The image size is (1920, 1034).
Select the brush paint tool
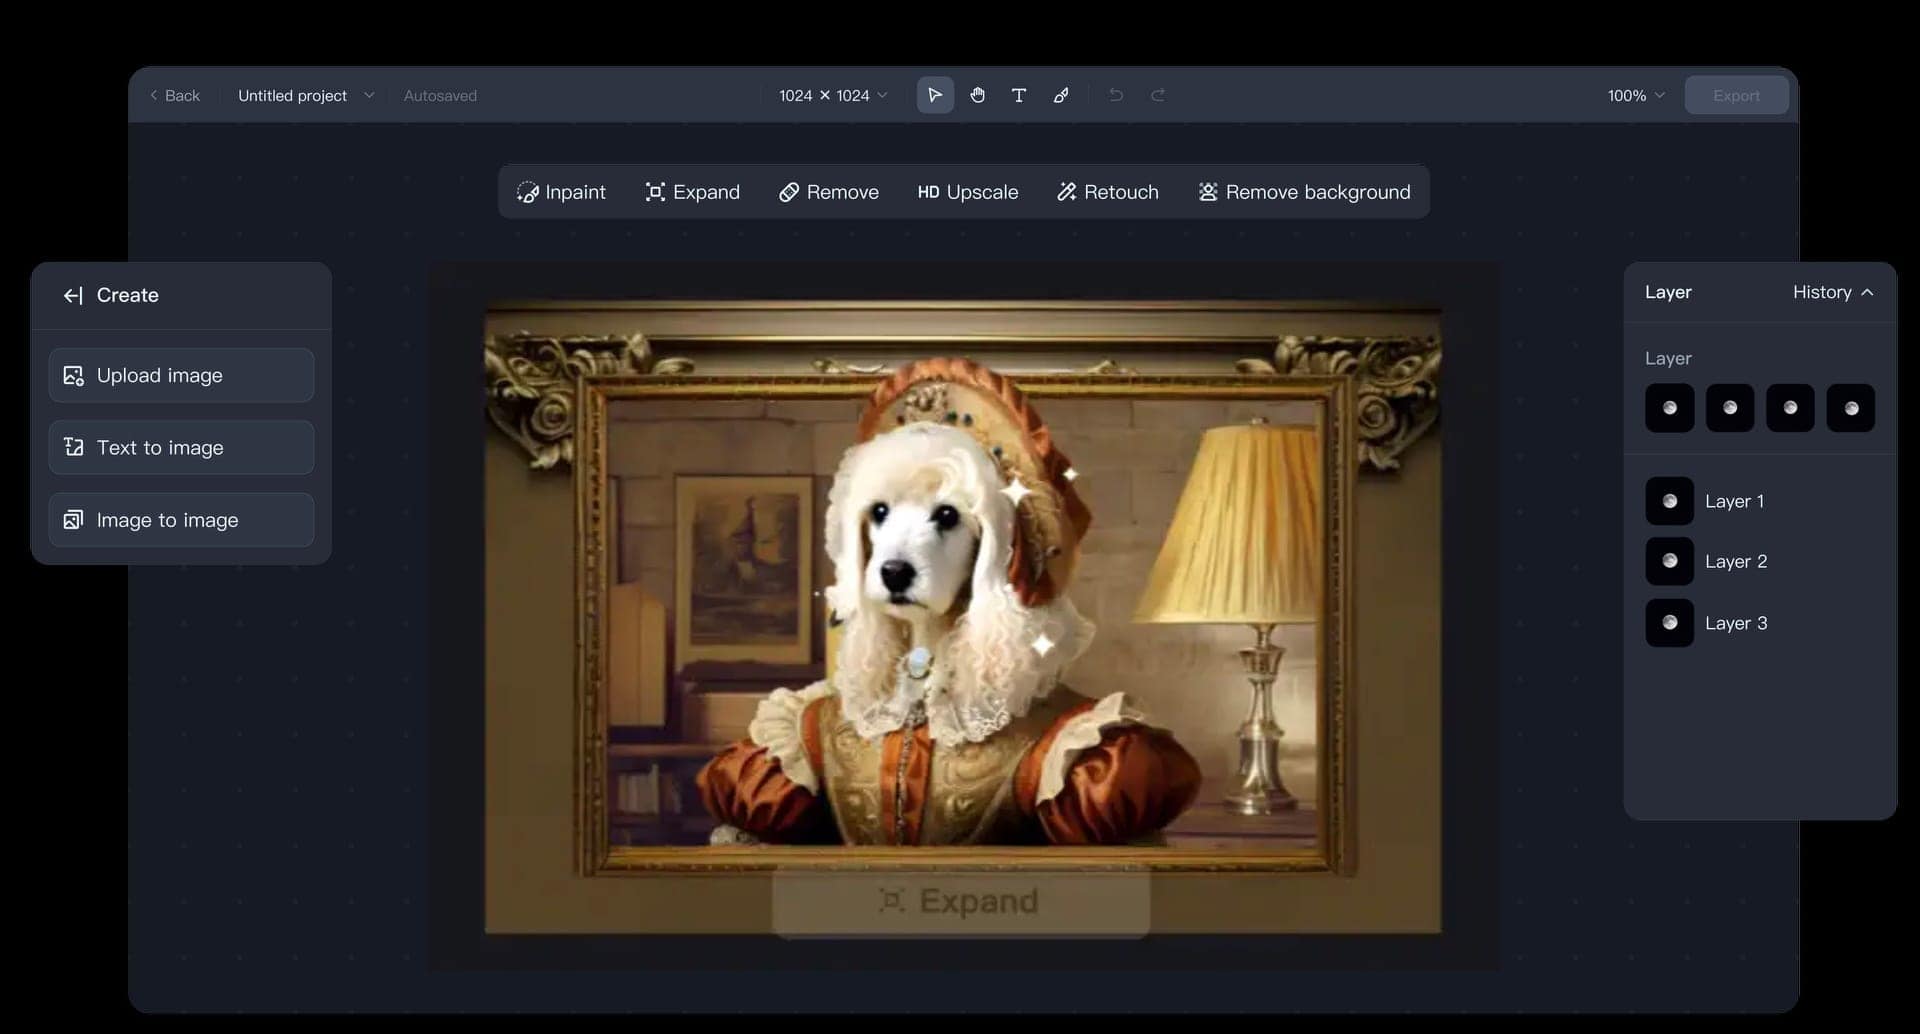pos(1061,95)
